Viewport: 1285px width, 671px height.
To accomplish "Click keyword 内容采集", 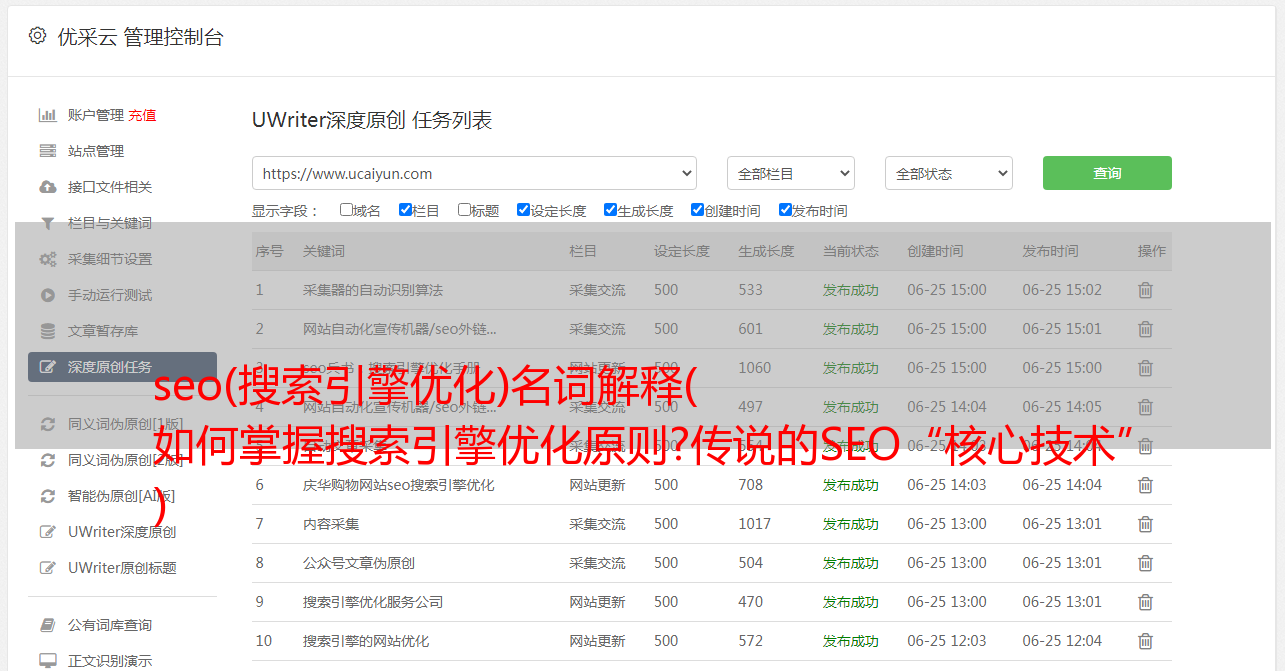I will tap(331, 524).
